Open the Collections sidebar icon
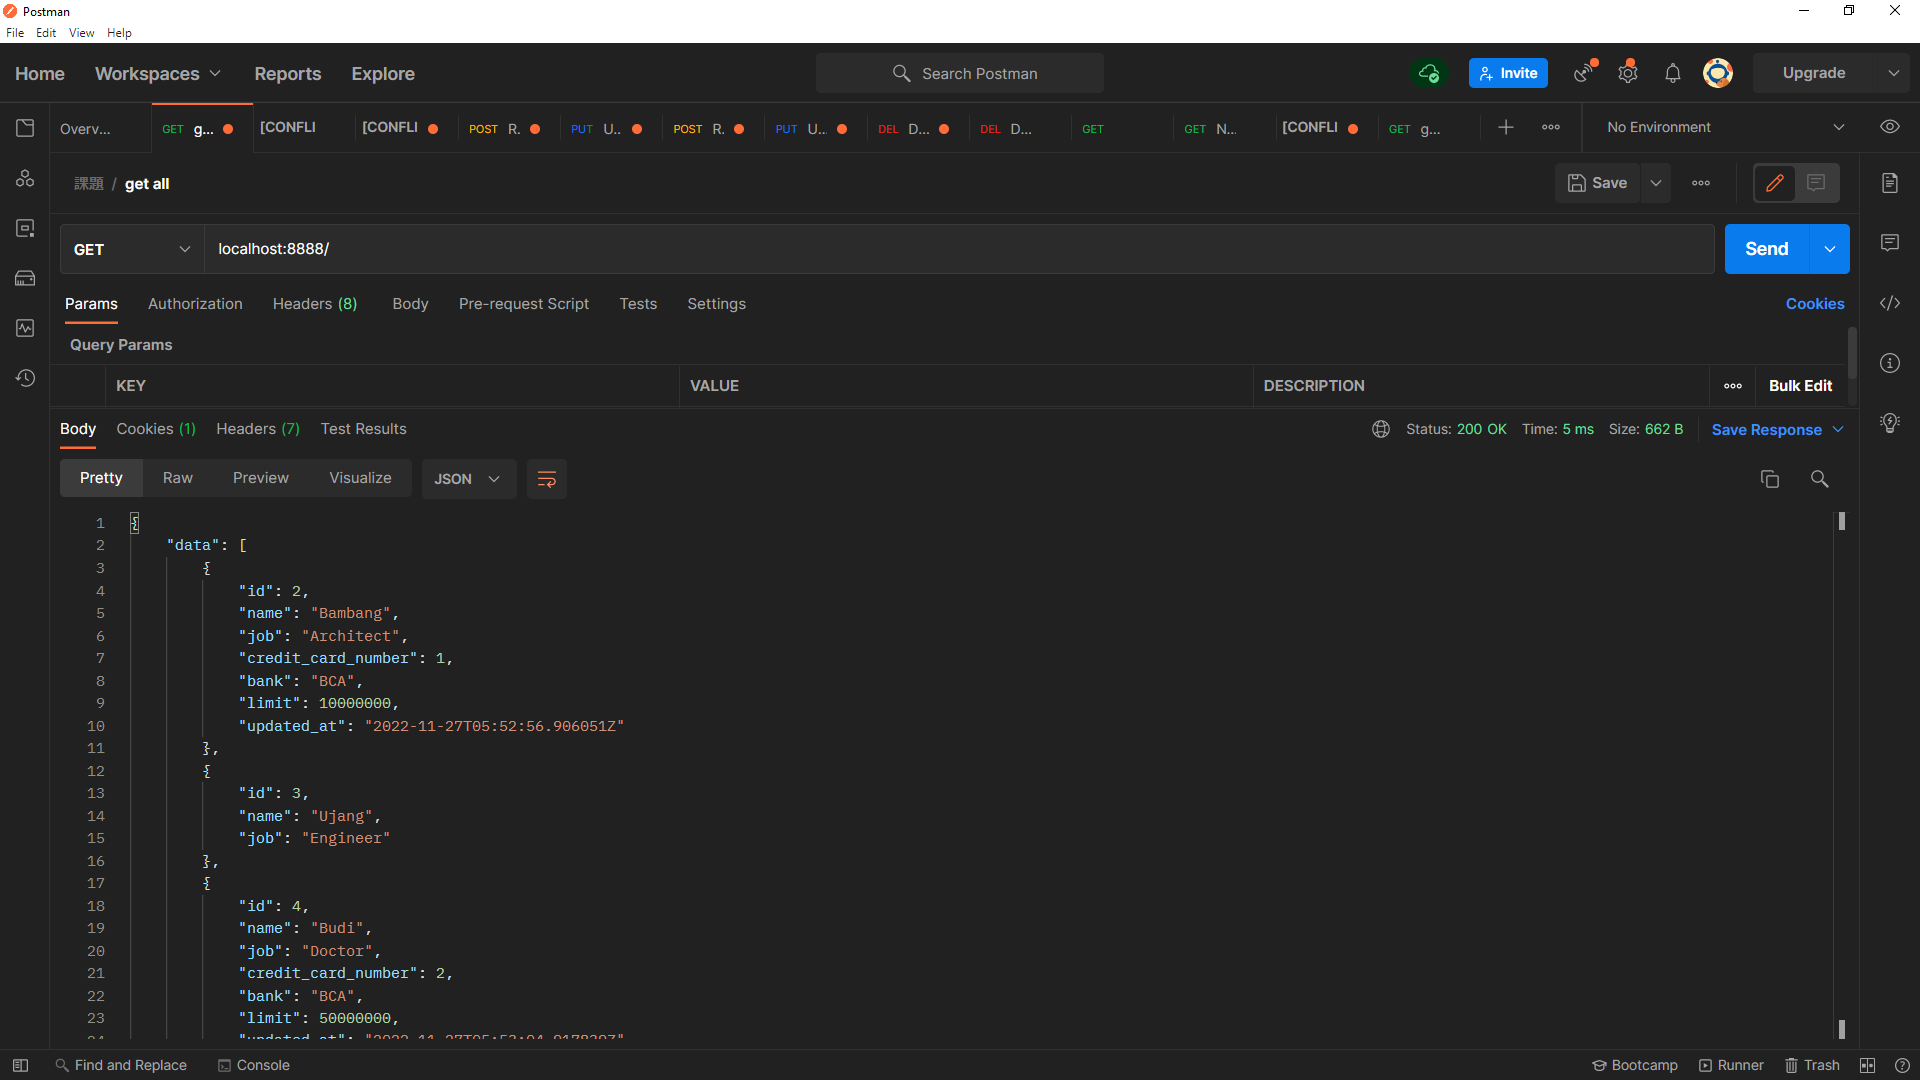Image resolution: width=1920 pixels, height=1080 pixels. 25,128
